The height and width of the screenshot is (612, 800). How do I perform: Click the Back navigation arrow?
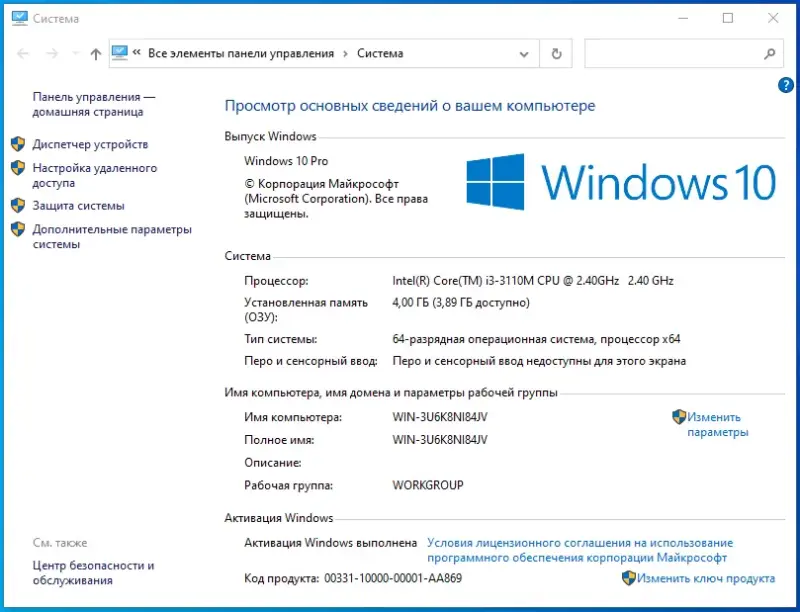(x=23, y=54)
